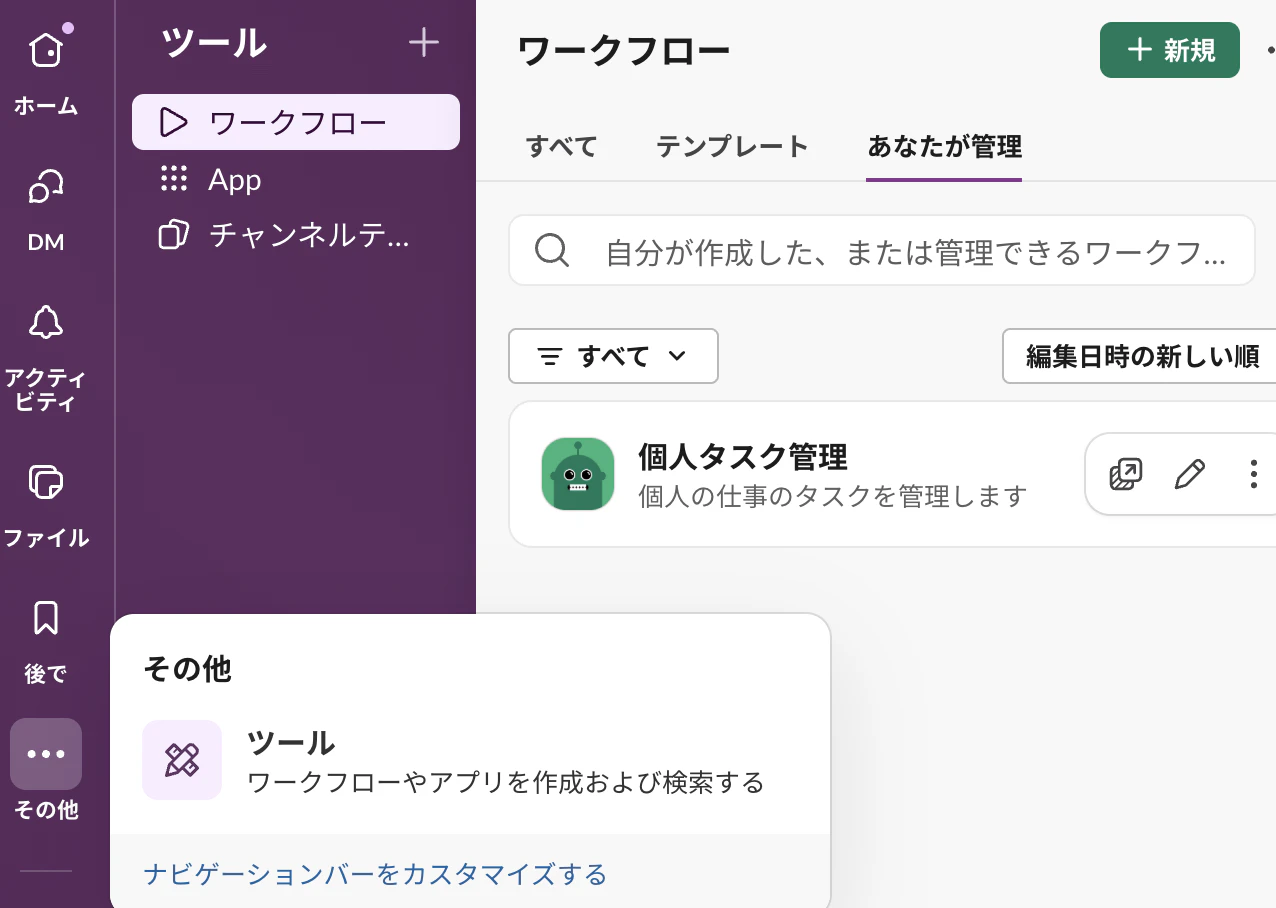Click the workflow search input field
This screenshot has height=908, width=1276.
pos(882,250)
